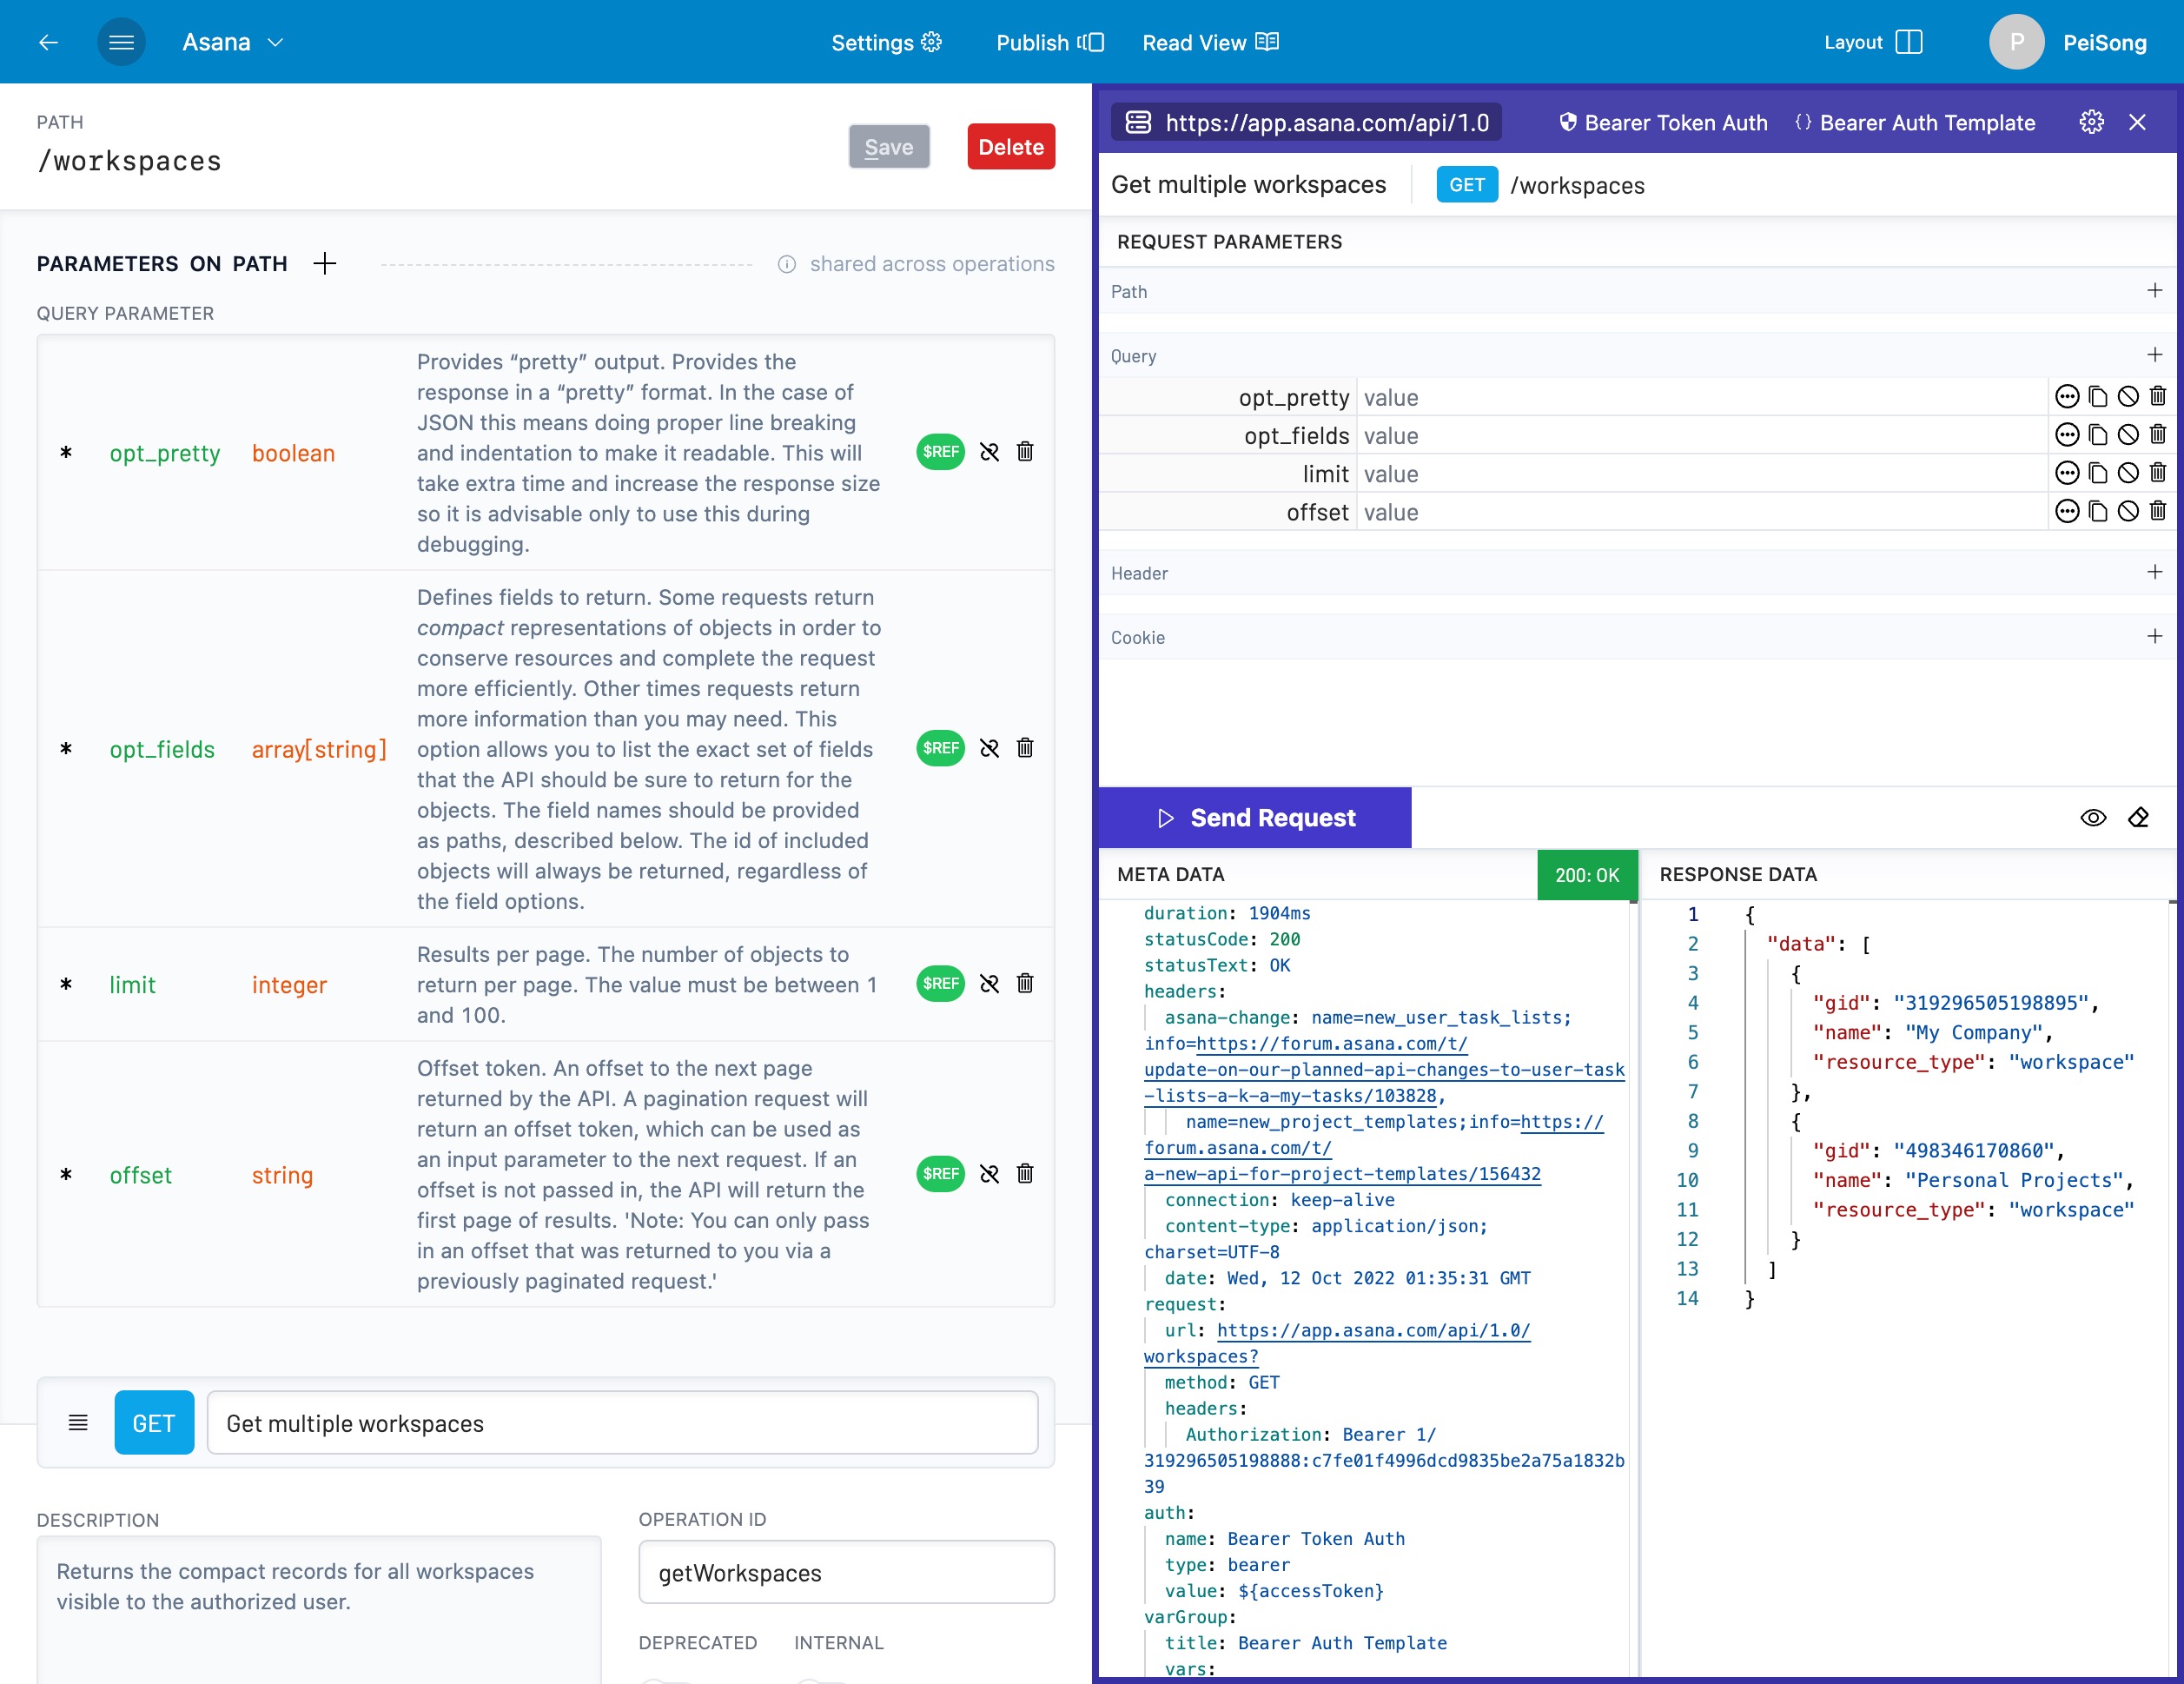Click the GET badge beside /workspaces in request panel

click(1466, 184)
